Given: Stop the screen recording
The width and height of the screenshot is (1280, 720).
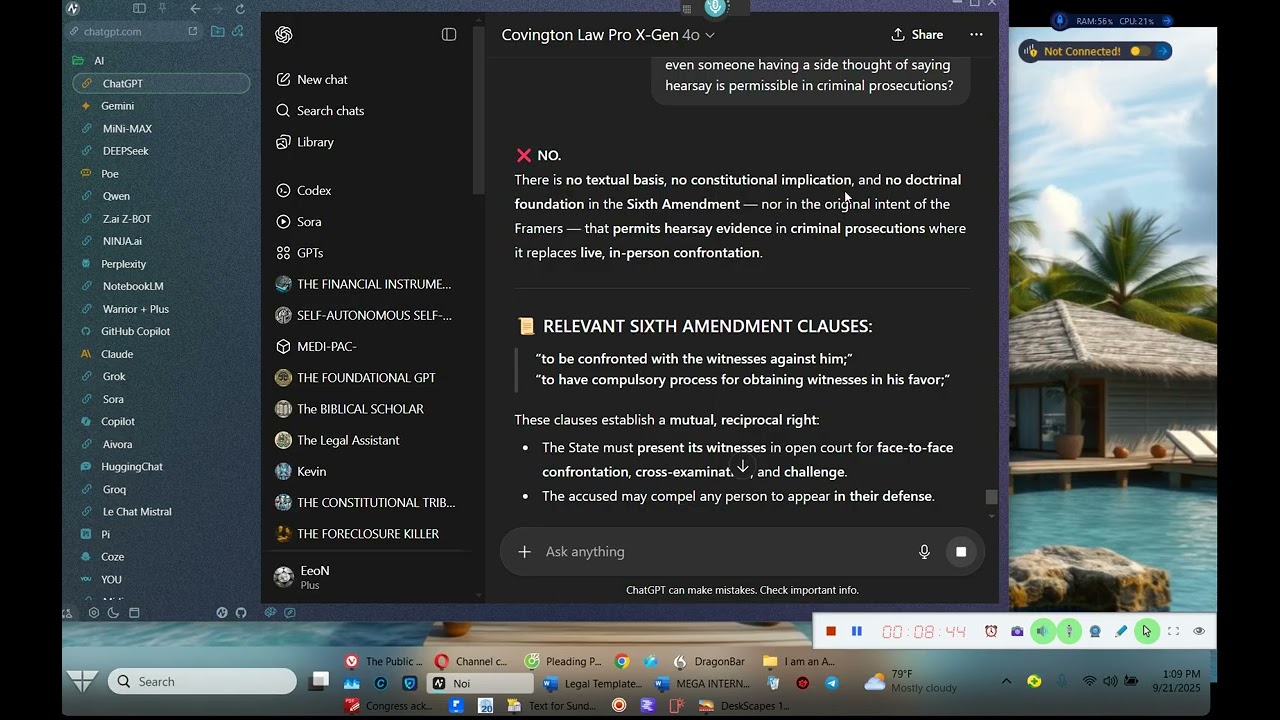Looking at the screenshot, I should pyautogui.click(x=830, y=631).
